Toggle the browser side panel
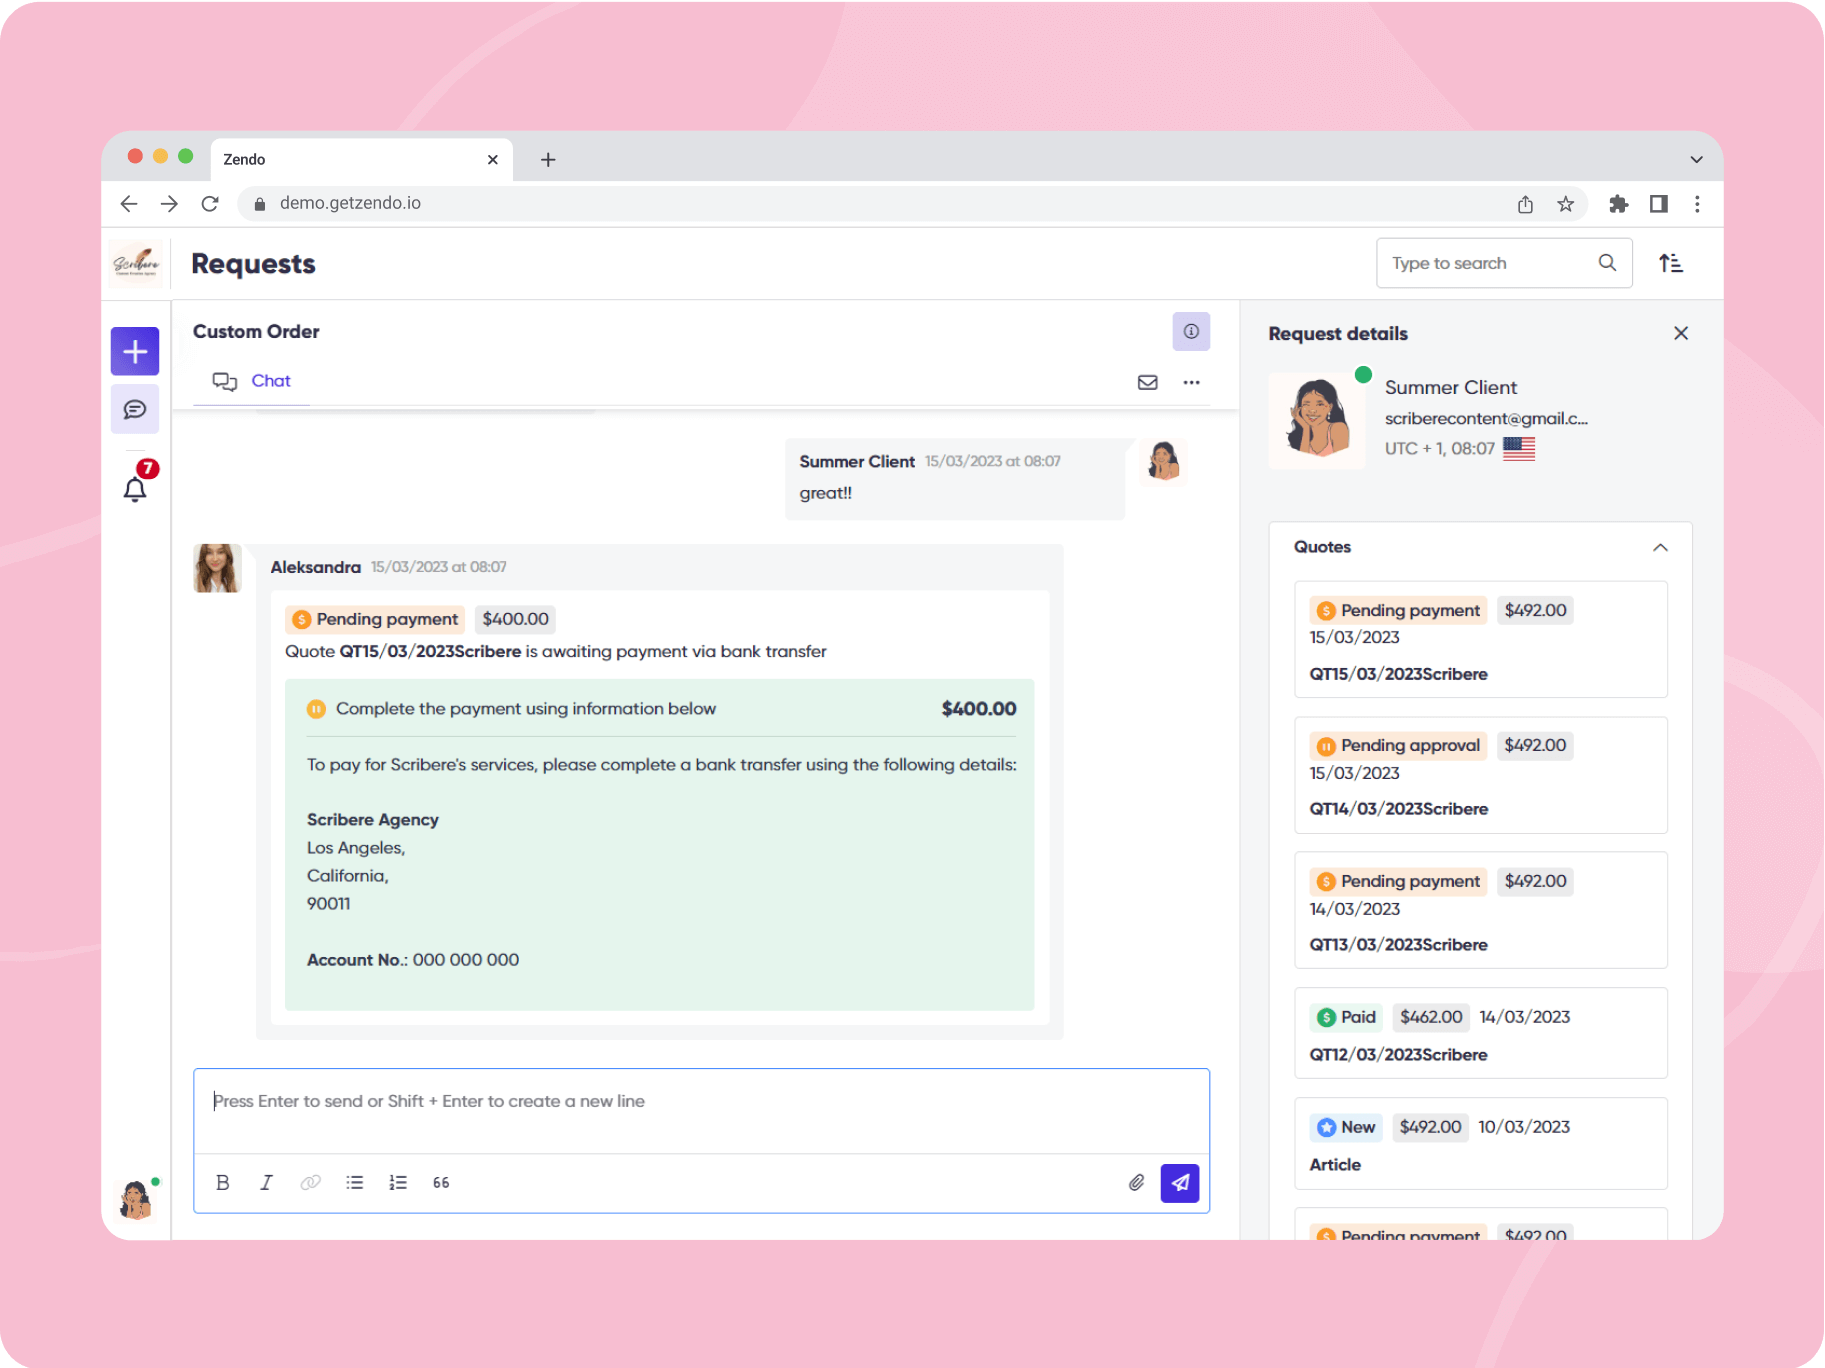 pos(1659,204)
